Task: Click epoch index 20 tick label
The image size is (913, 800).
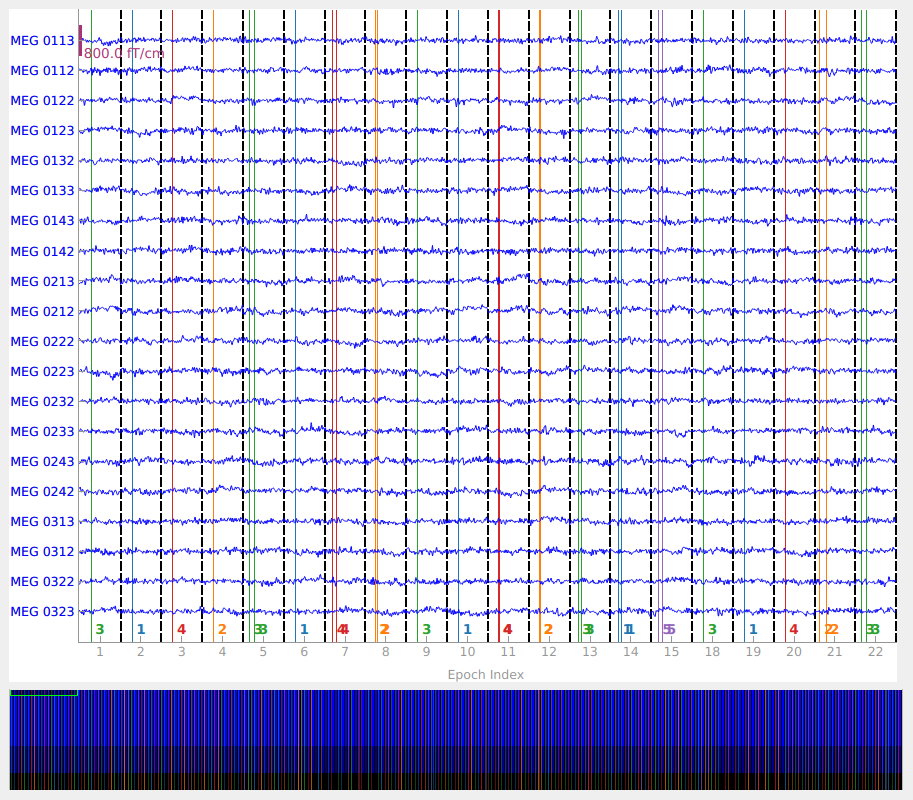Action: pyautogui.click(x=794, y=652)
